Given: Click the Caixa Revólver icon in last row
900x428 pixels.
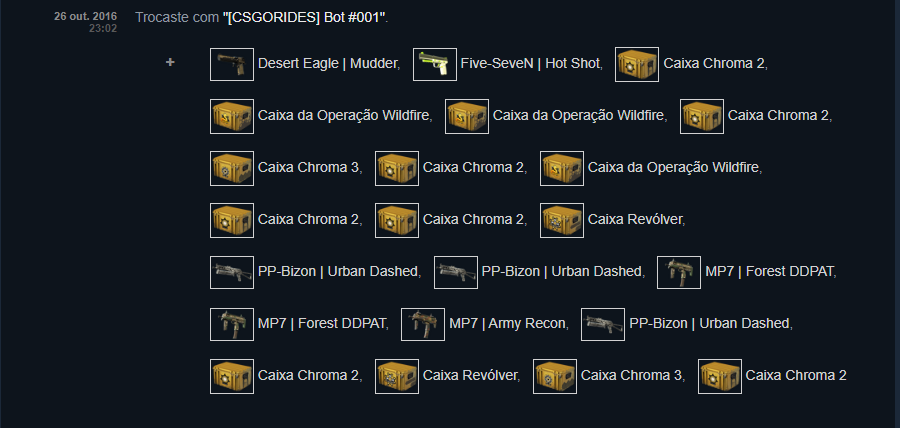Looking at the screenshot, I should pyautogui.click(x=397, y=376).
